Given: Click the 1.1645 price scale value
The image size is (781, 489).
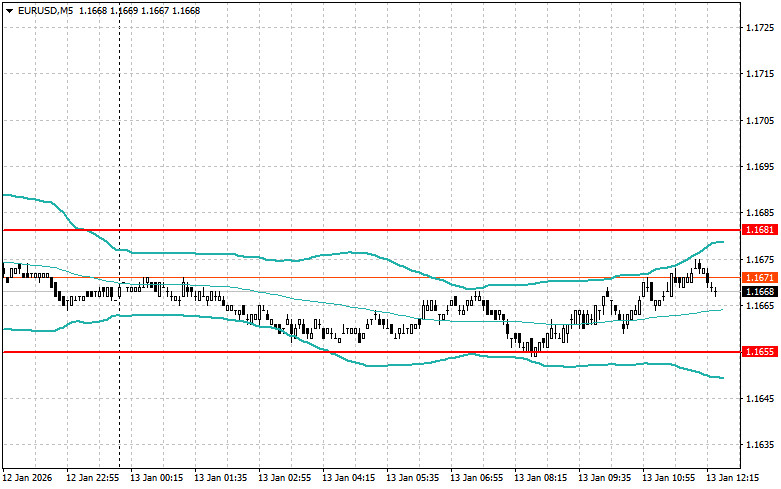Looking at the screenshot, I should (760, 398).
